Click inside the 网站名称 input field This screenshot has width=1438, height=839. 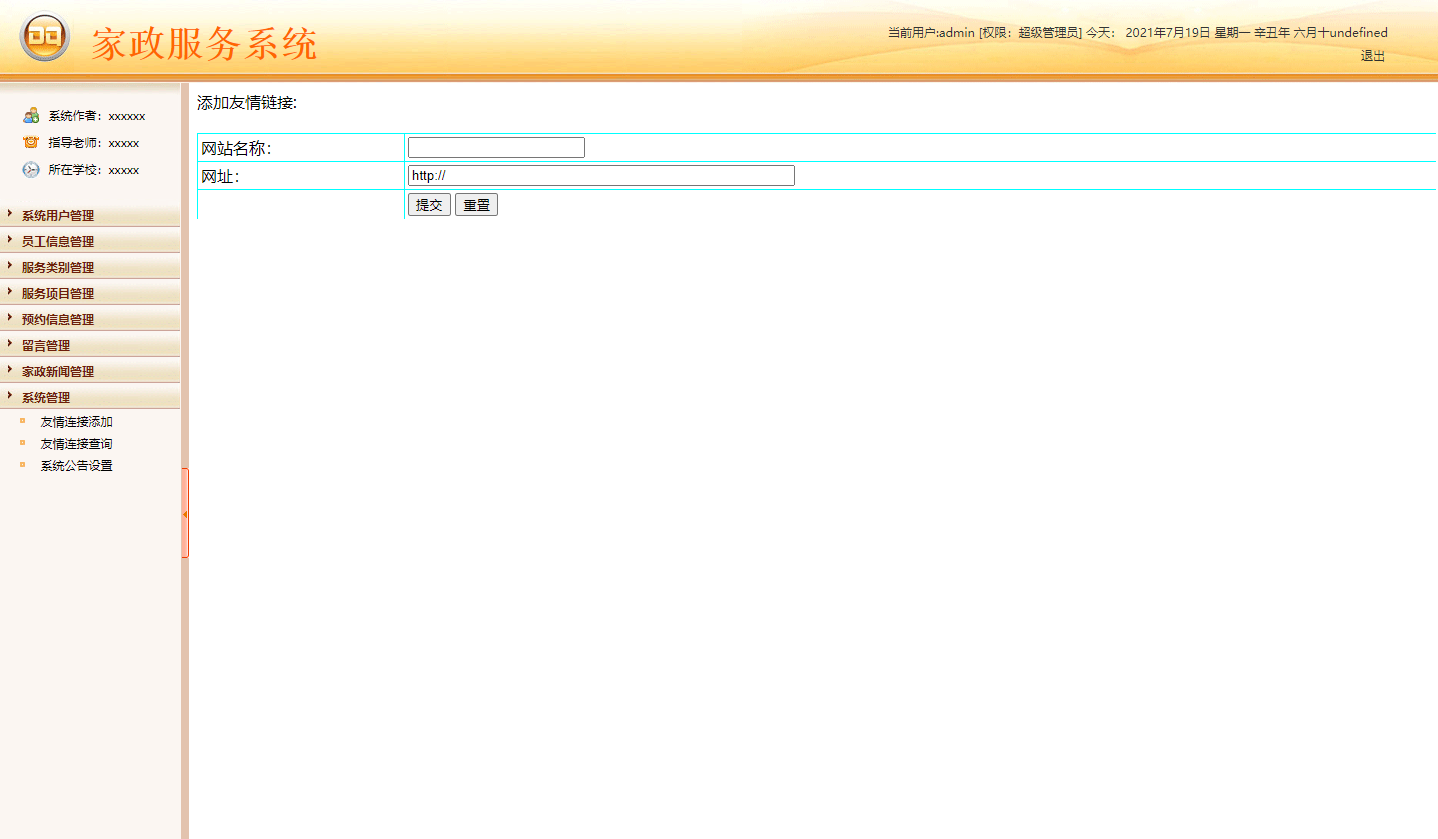tap(495, 146)
